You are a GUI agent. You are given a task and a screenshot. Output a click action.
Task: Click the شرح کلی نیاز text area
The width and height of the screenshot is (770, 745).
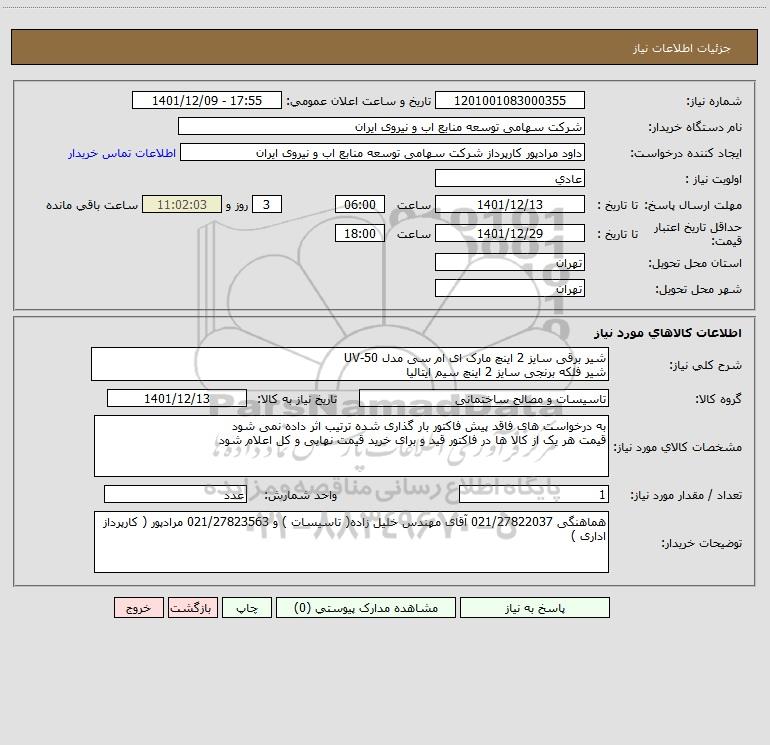click(350, 364)
